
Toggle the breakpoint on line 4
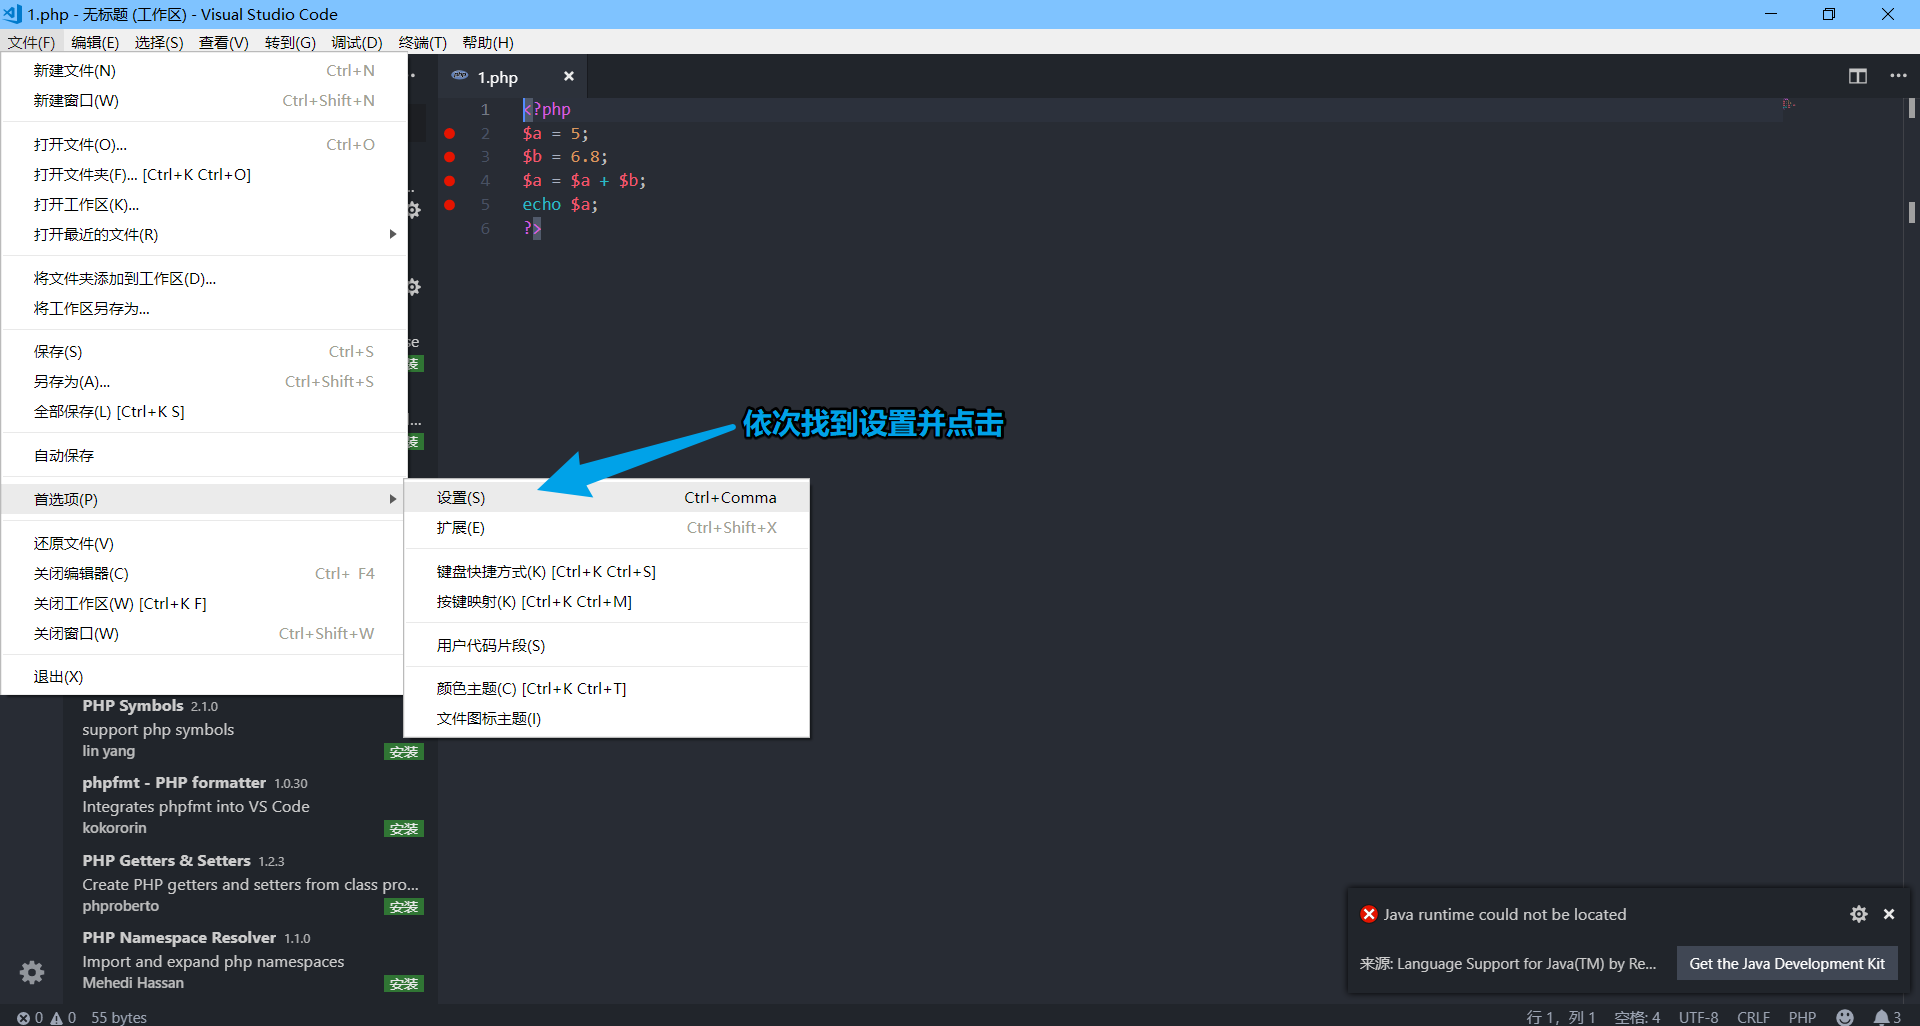tap(449, 181)
